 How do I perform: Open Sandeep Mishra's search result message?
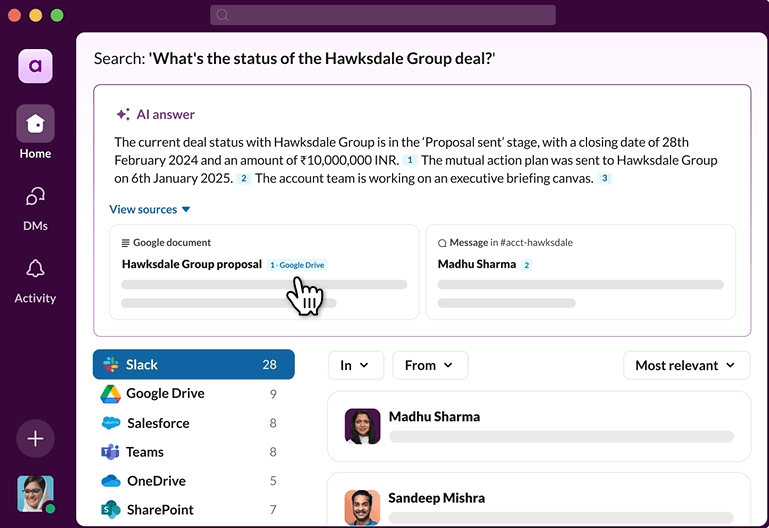[539, 500]
